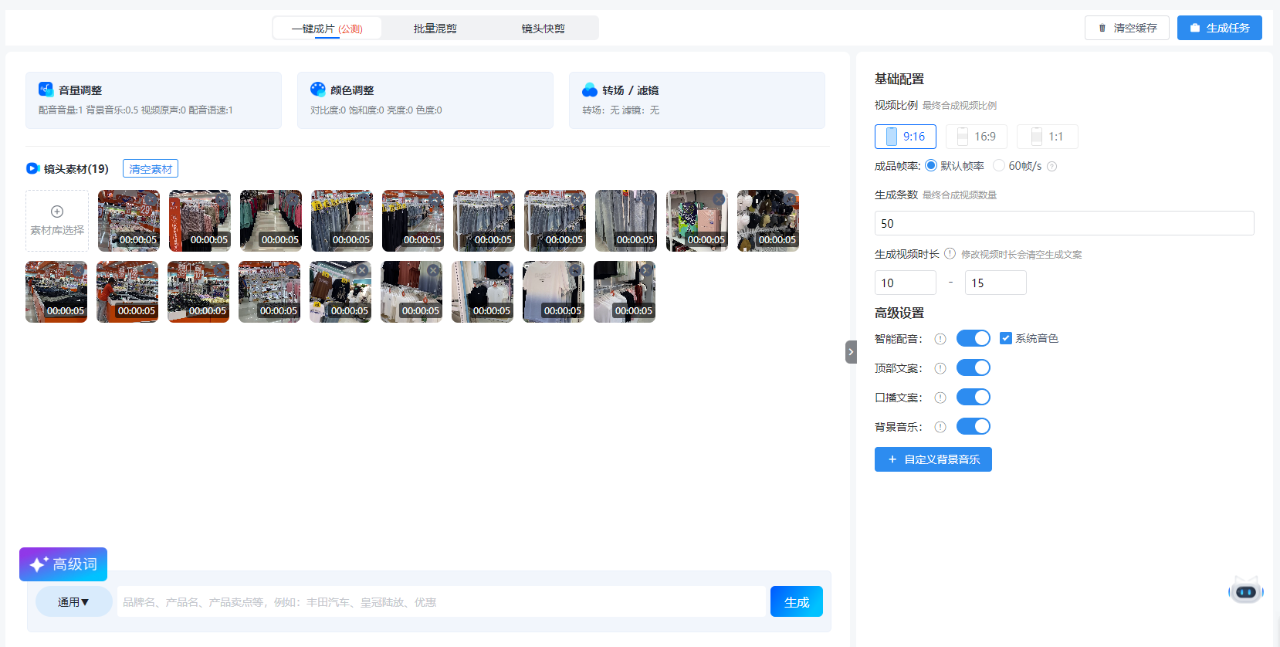Click the 生成条数 input field

(1064, 223)
